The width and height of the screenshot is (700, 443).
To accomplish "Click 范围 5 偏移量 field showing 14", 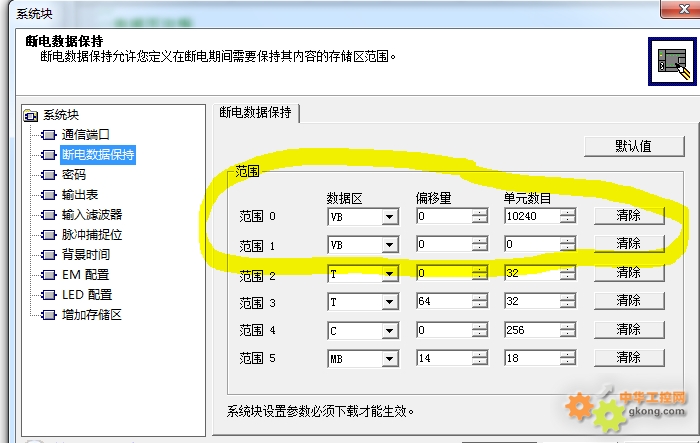I will coord(444,358).
